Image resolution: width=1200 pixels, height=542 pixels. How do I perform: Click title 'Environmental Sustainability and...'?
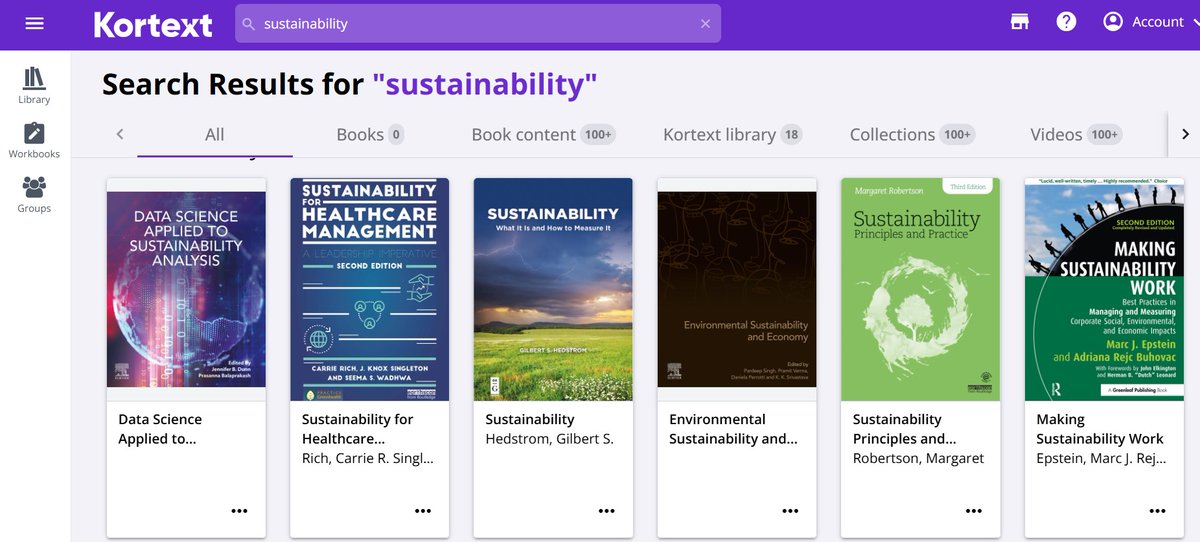coord(733,429)
